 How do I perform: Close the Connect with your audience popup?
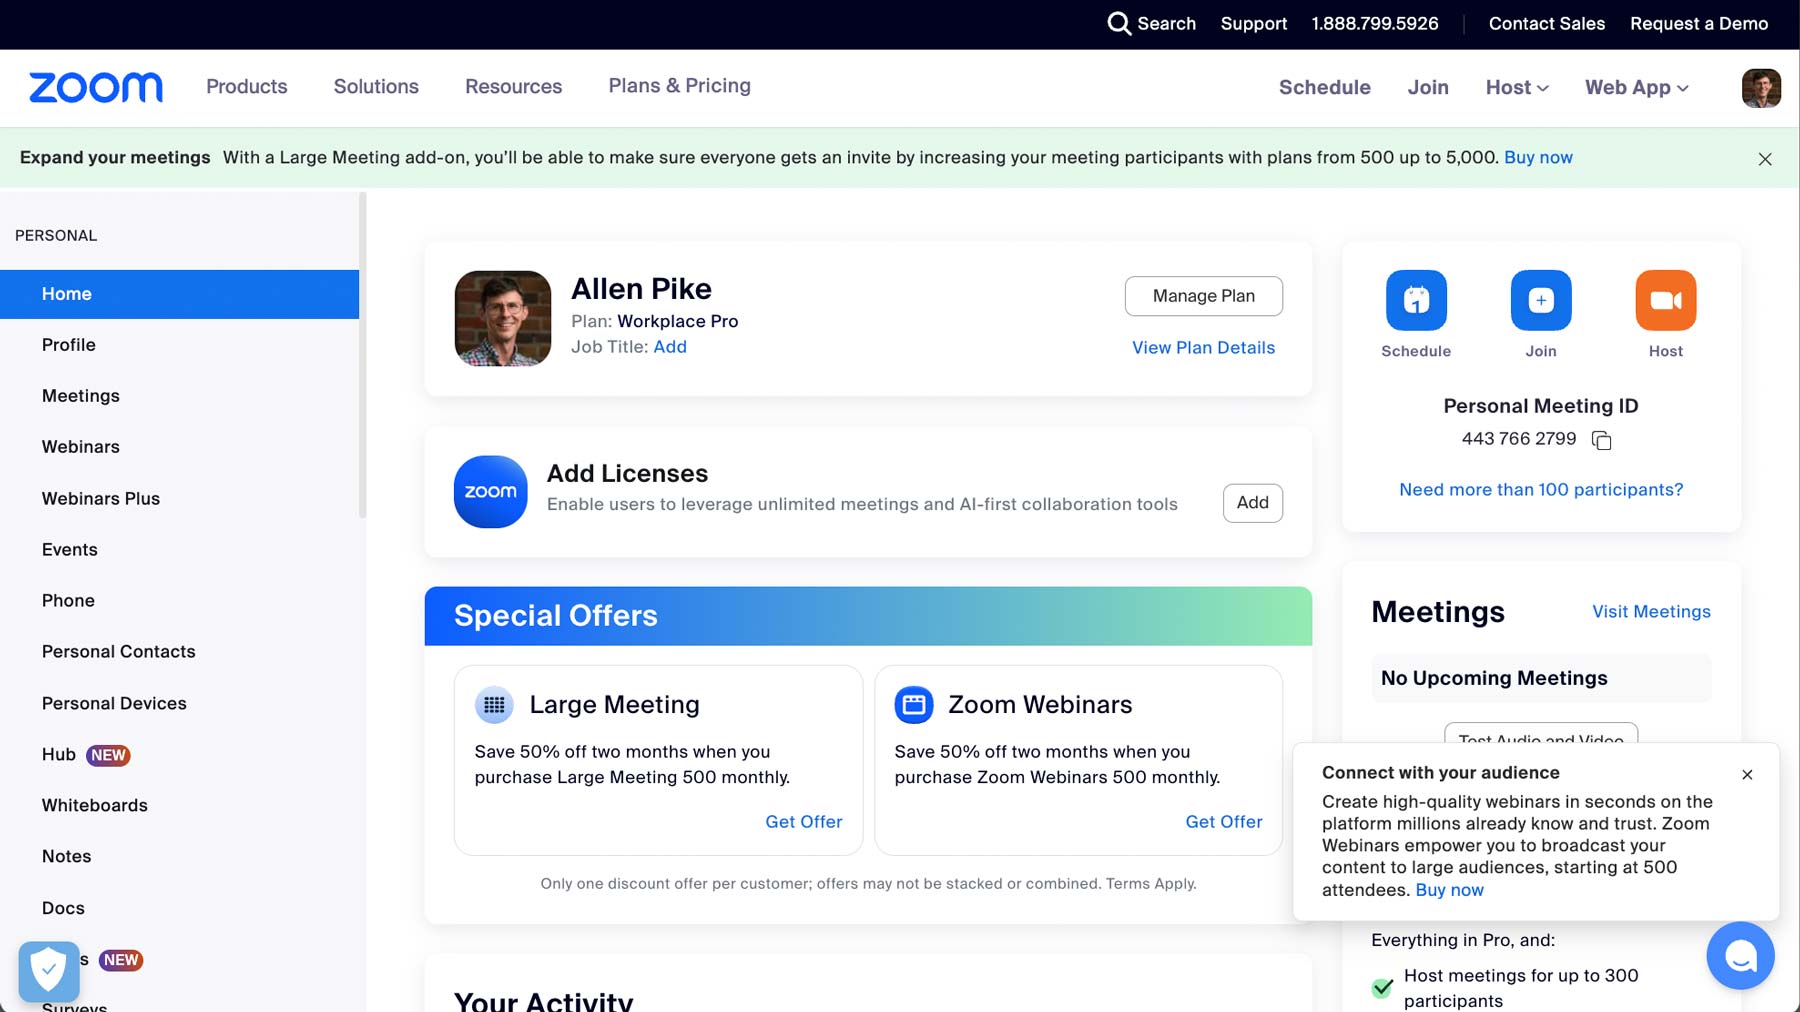[1747, 775]
